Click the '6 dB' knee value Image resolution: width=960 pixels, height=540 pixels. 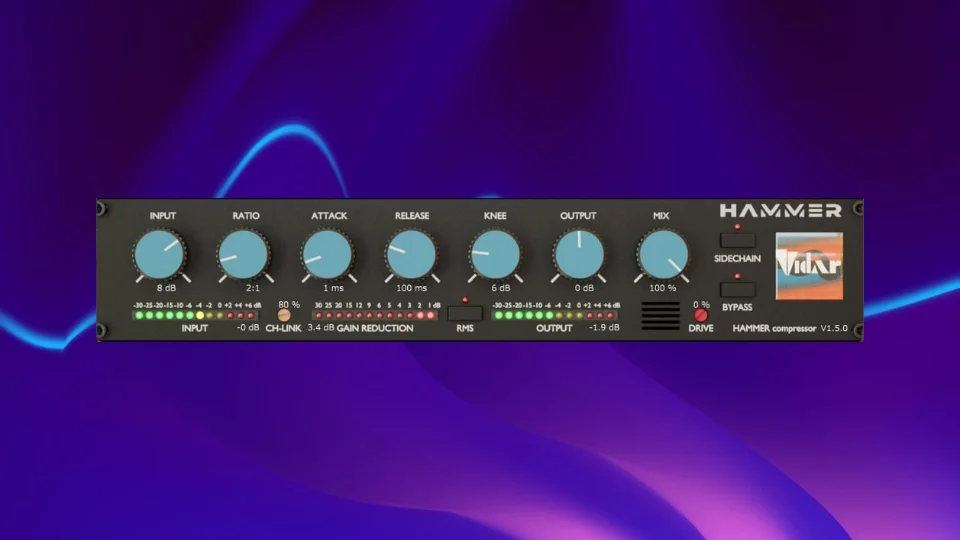pos(500,288)
